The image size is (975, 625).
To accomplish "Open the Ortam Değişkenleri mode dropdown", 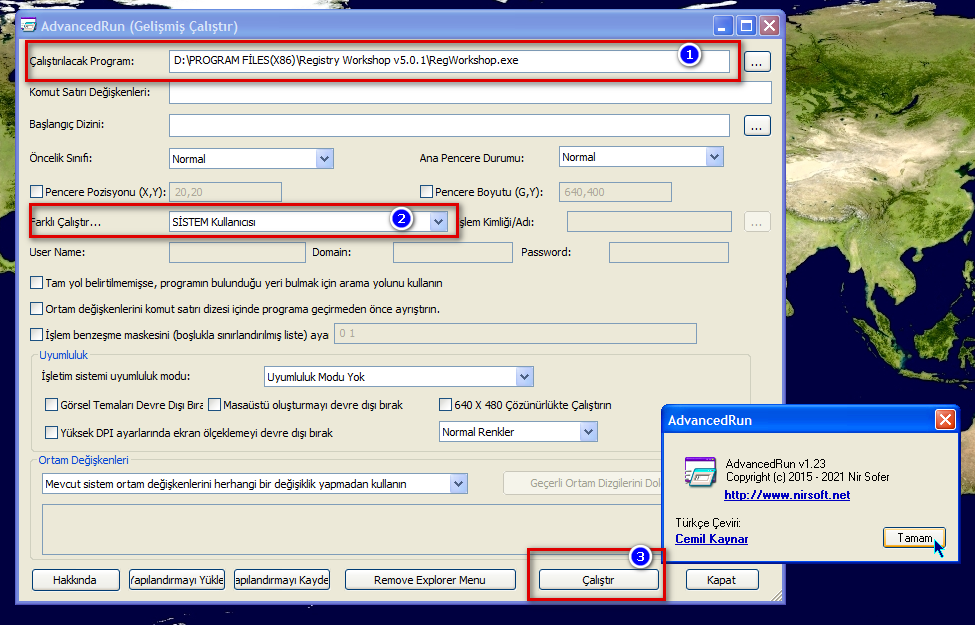I will 458,483.
